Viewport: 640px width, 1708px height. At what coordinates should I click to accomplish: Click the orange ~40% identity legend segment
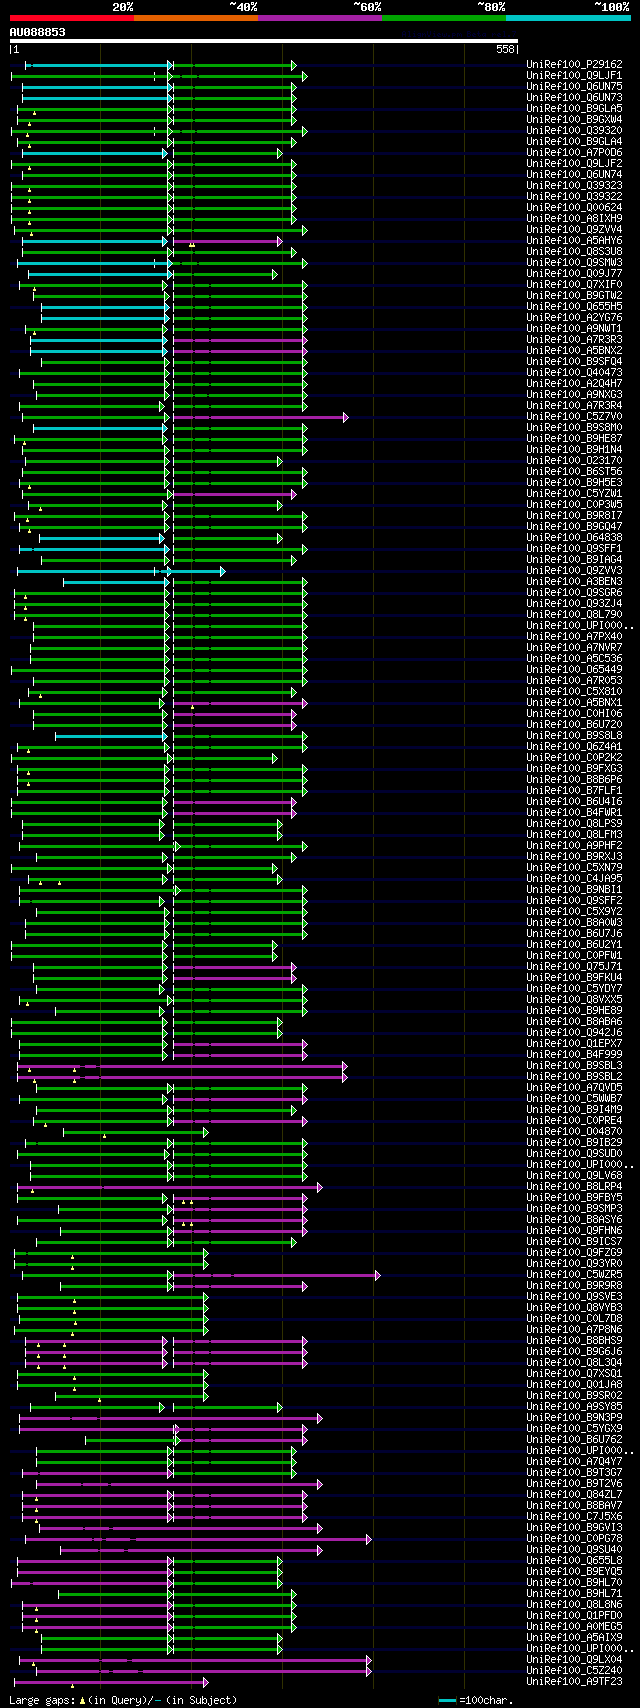(196, 17)
